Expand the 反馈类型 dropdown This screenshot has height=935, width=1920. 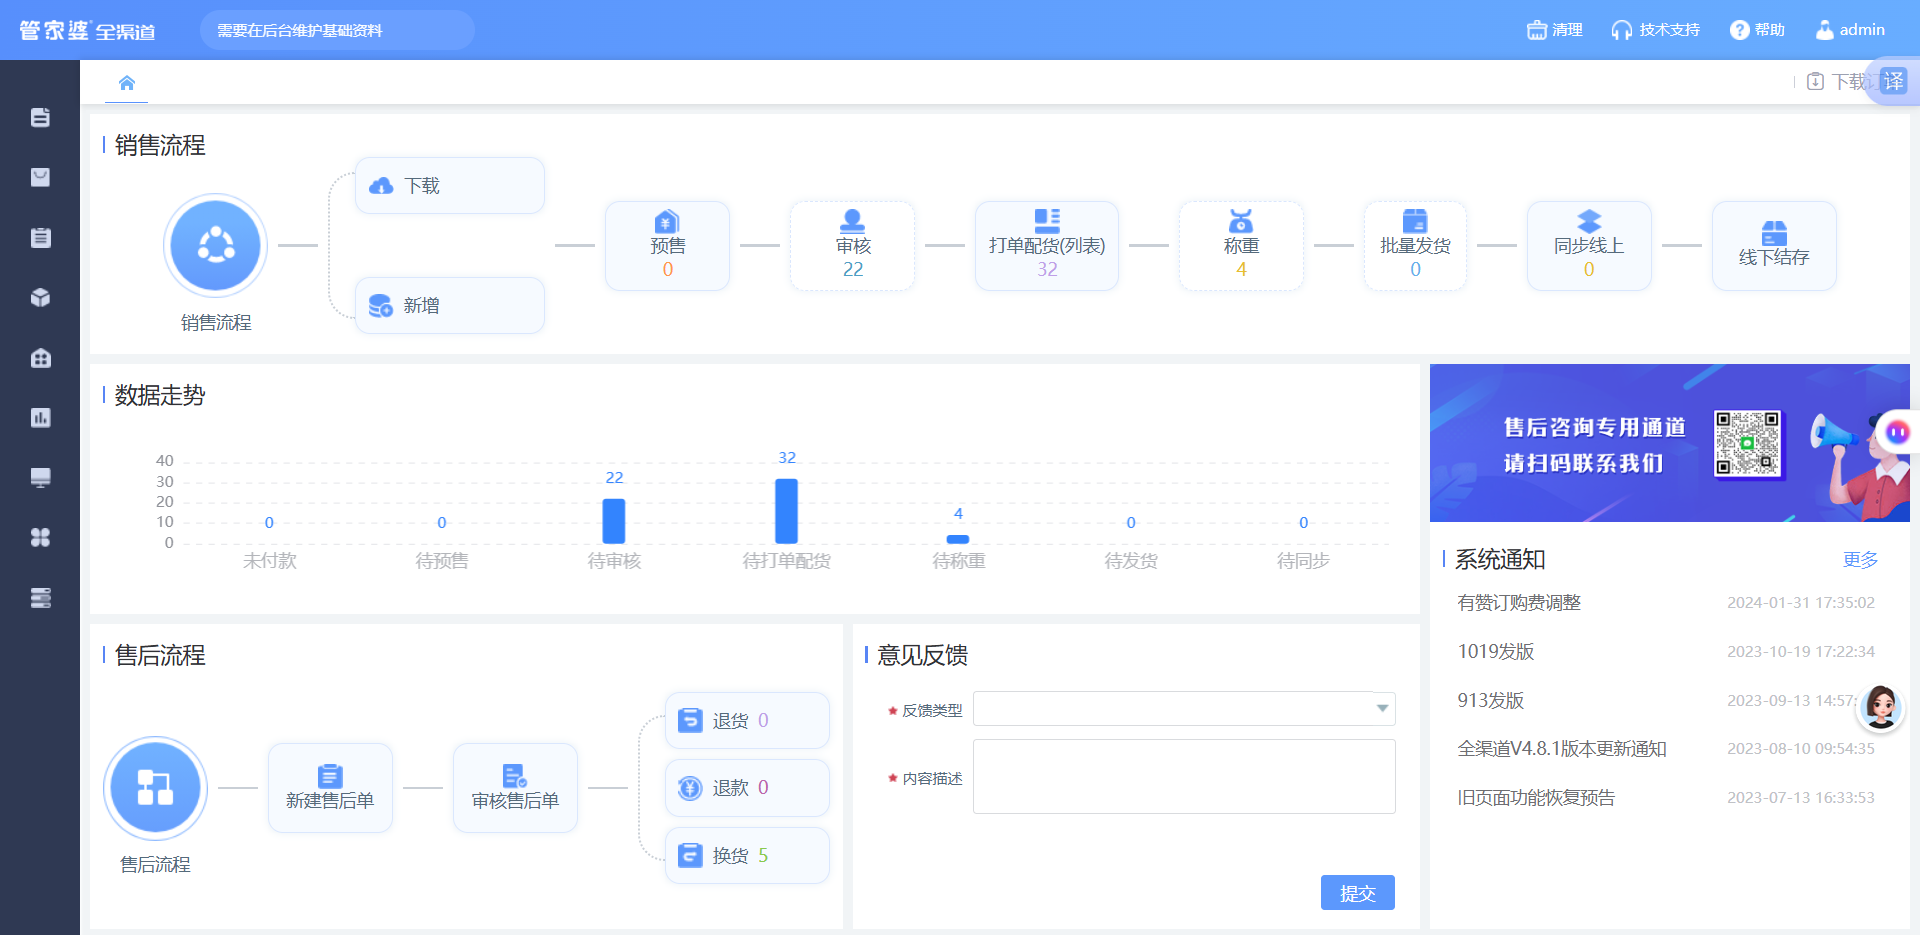tap(1184, 708)
